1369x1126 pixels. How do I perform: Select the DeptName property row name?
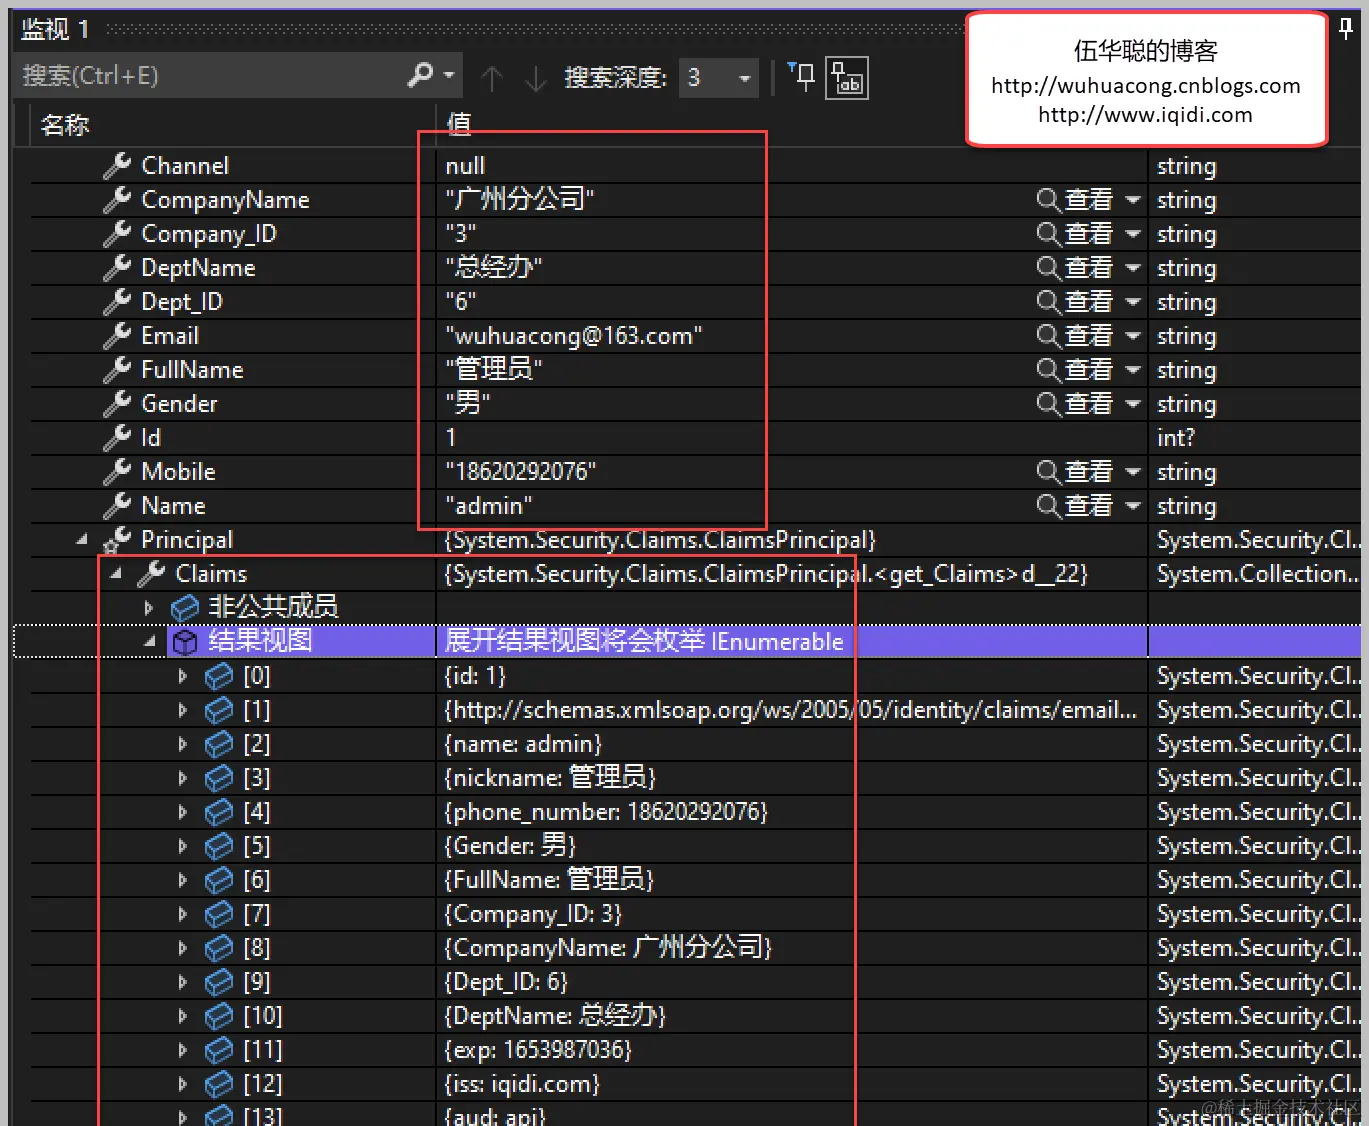[198, 268]
